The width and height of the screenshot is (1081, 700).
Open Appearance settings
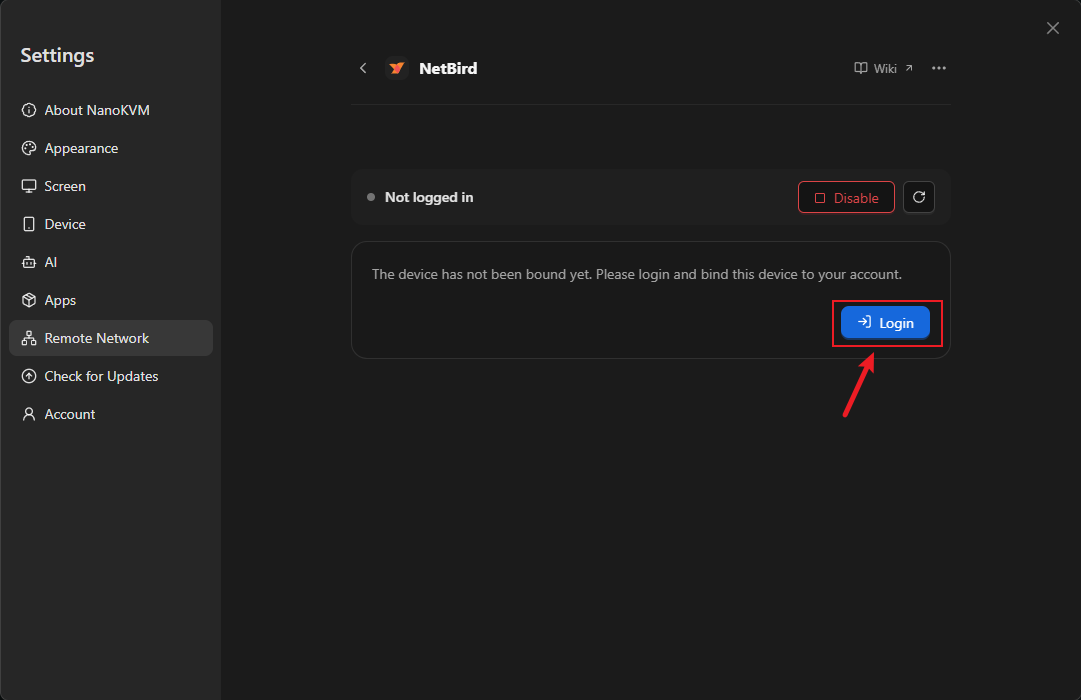tap(111, 148)
